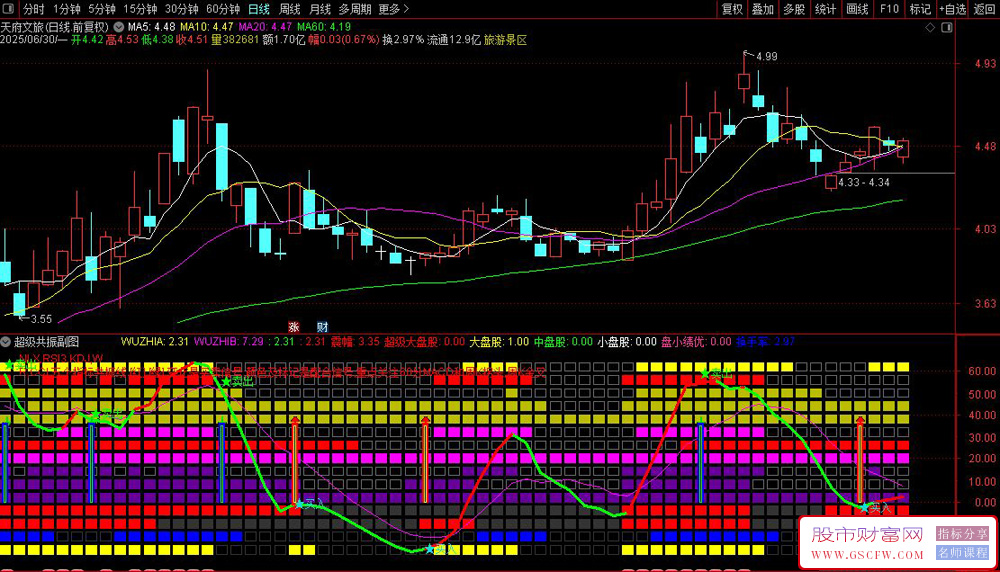This screenshot has width=1000, height=572.
Task: Add stock with +自选 button
Action: [x=953, y=9]
